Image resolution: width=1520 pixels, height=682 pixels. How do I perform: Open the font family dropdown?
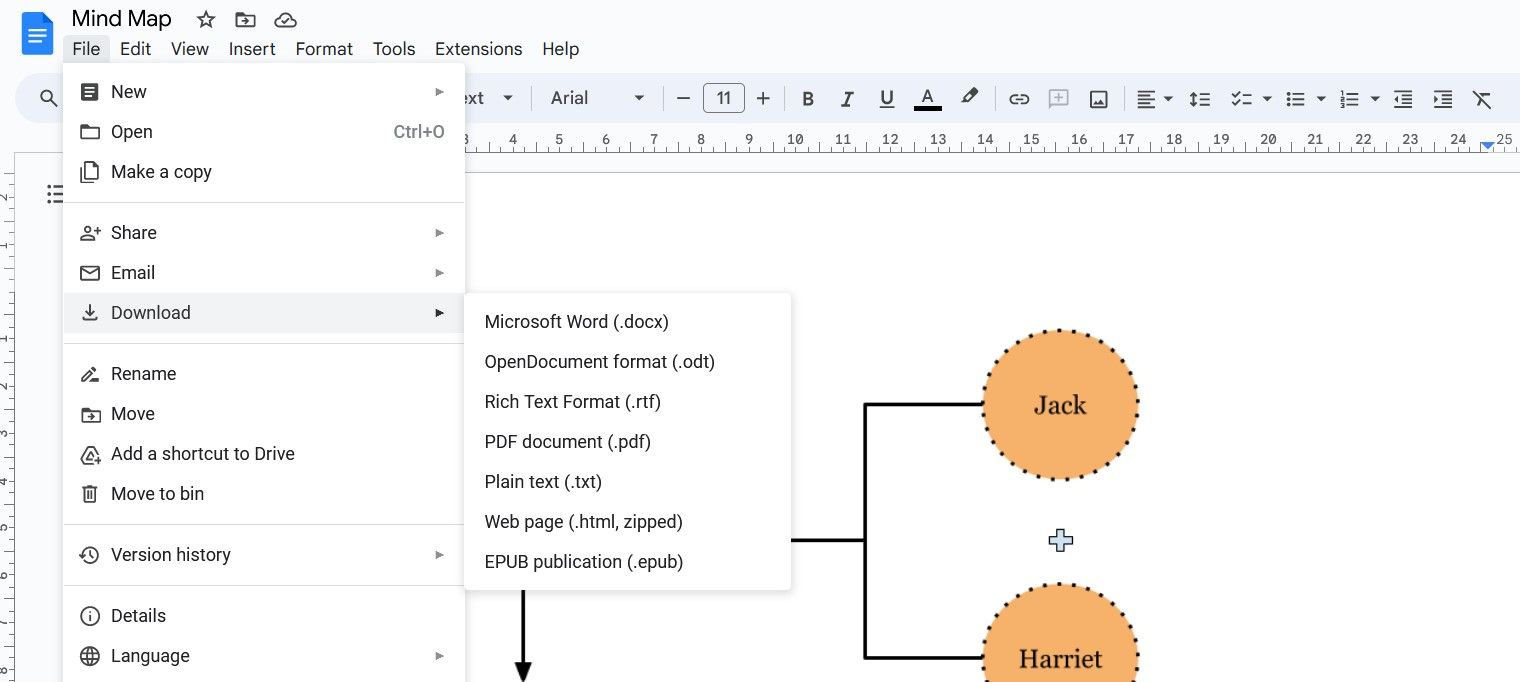[595, 98]
